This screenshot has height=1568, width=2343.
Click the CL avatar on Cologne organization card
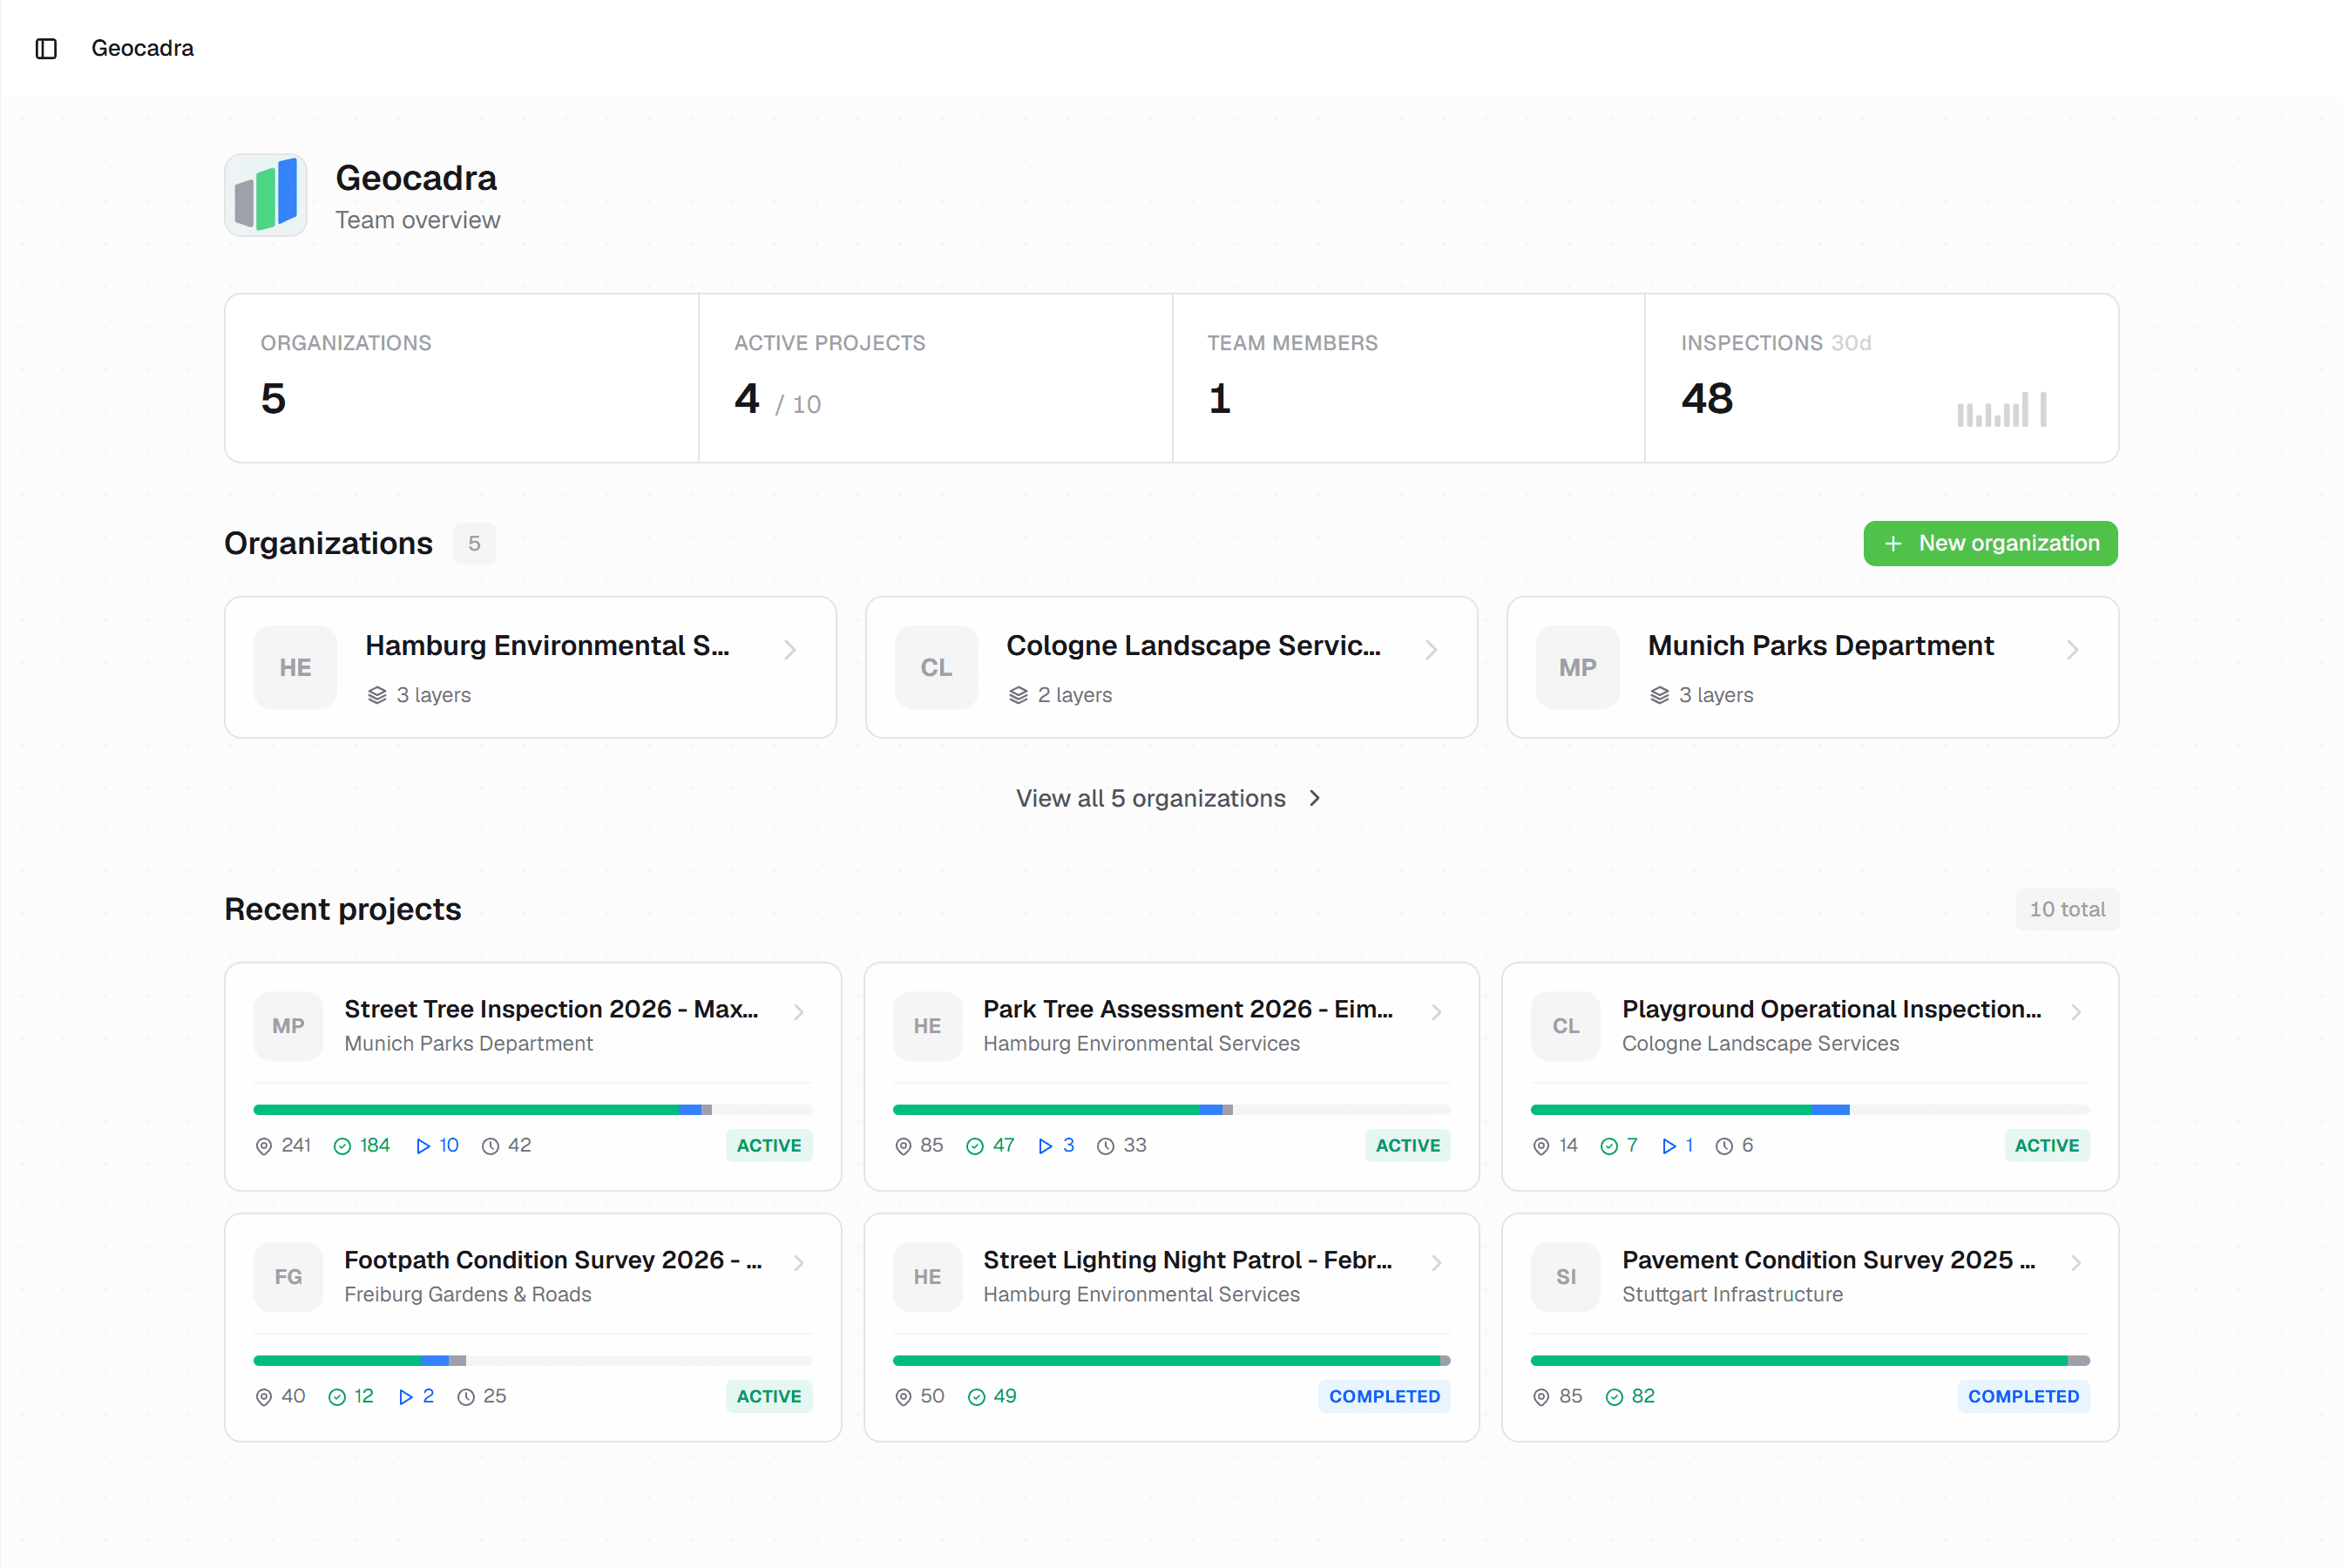(936, 668)
